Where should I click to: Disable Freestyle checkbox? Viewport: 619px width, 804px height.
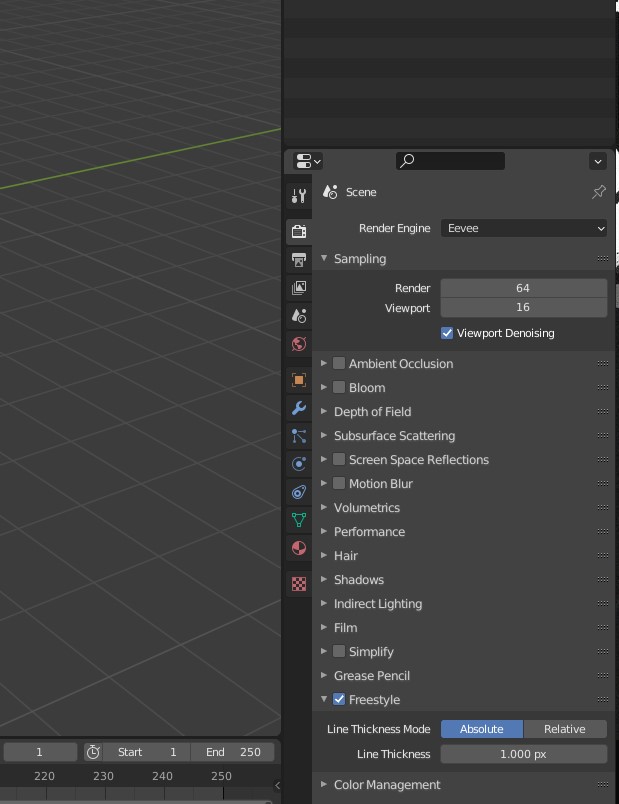[338, 699]
